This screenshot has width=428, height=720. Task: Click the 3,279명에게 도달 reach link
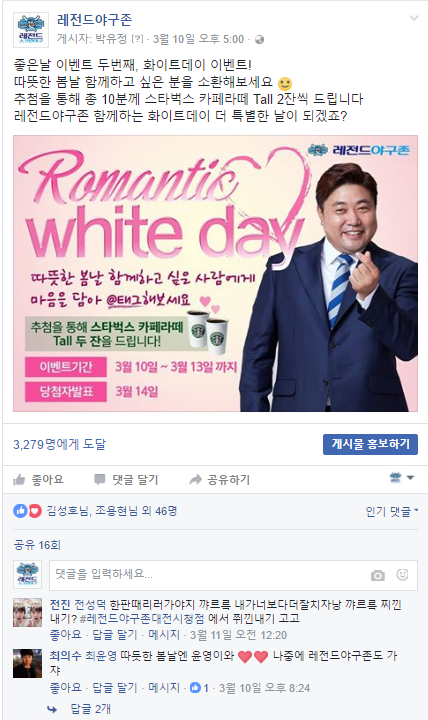59,444
